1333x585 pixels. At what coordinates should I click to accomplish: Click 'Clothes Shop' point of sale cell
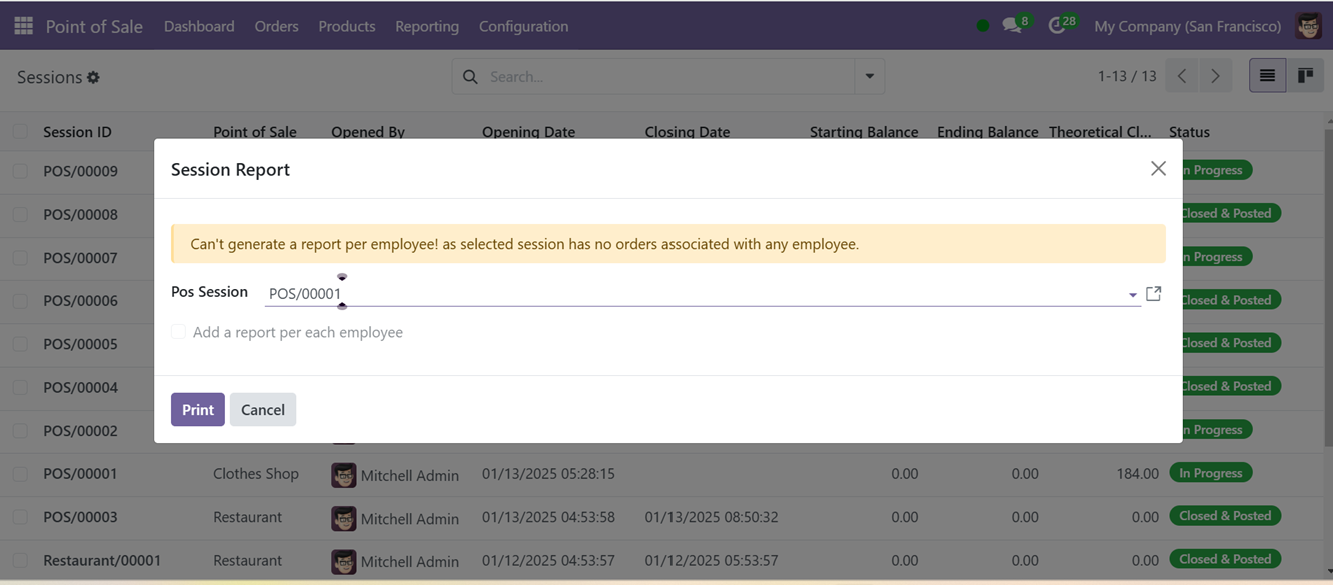(x=256, y=474)
